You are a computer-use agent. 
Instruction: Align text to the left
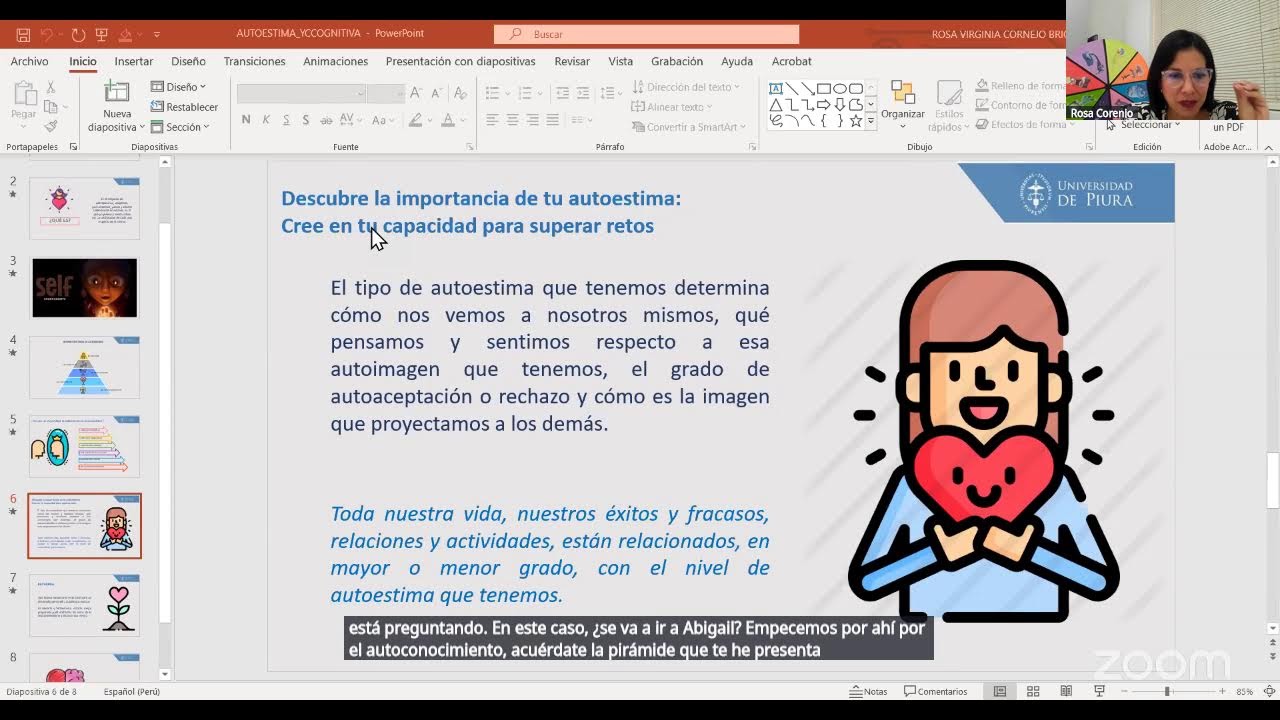pos(492,120)
